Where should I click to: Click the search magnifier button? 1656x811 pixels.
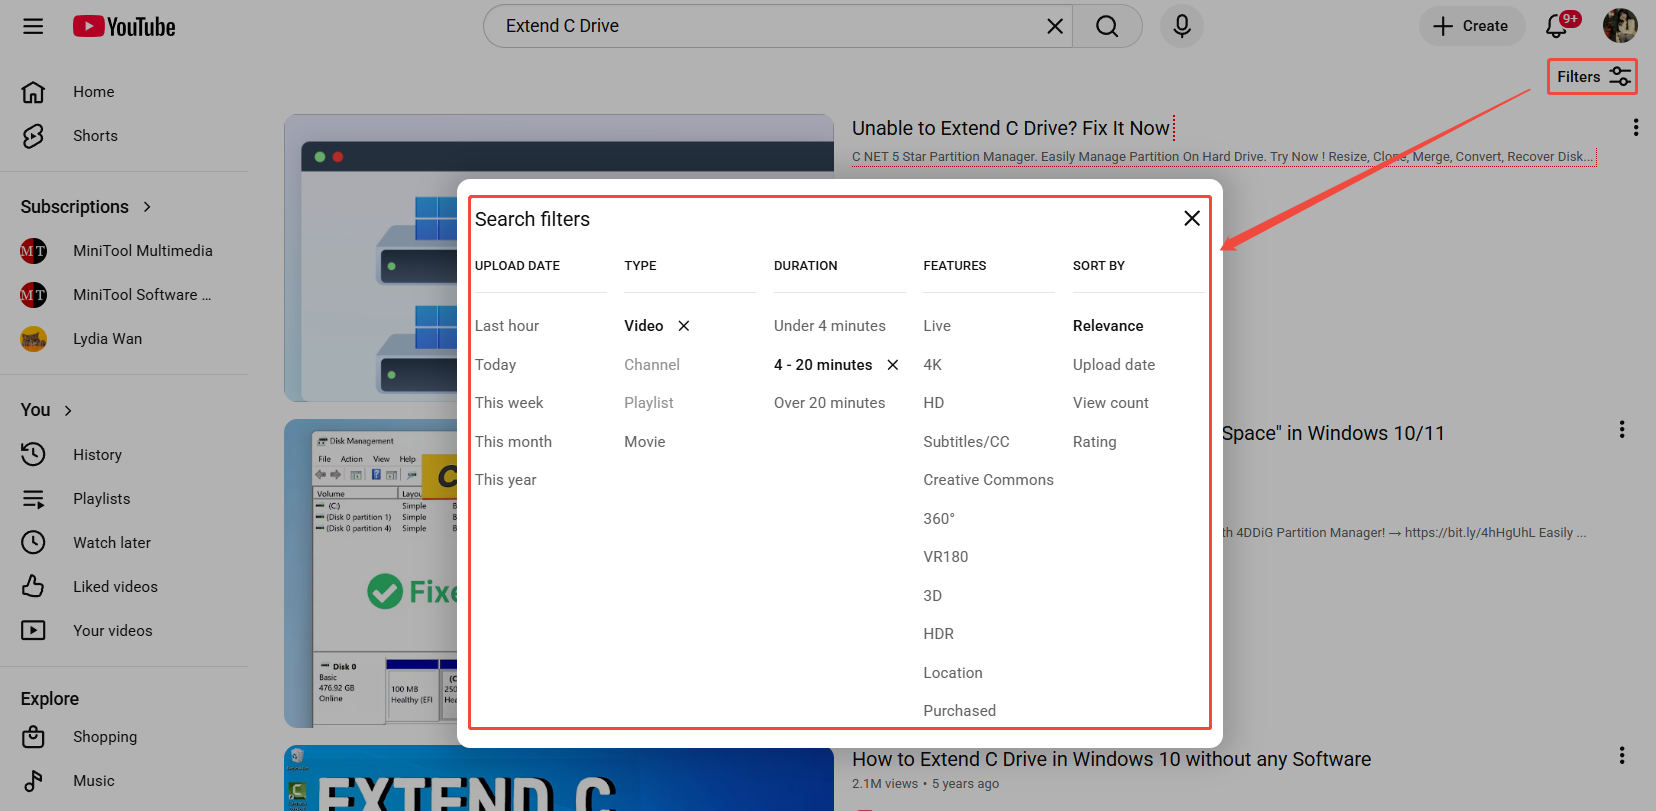pos(1107,26)
